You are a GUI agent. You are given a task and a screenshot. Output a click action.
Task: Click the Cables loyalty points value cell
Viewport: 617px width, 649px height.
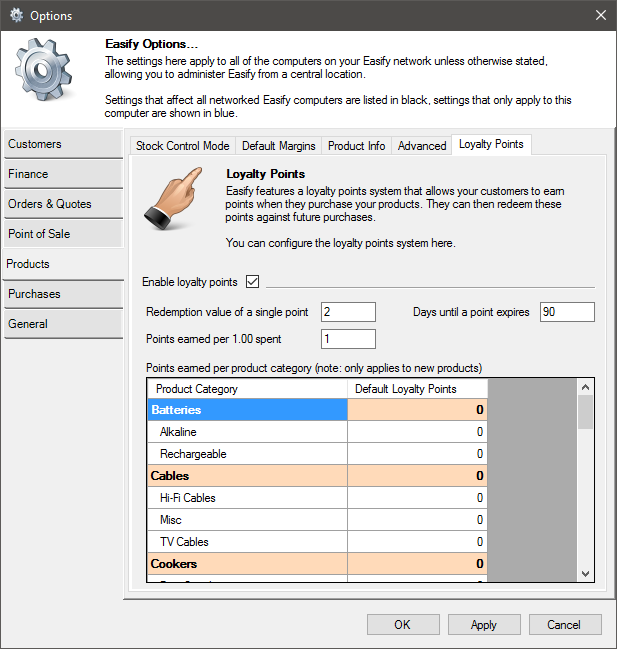coord(418,476)
